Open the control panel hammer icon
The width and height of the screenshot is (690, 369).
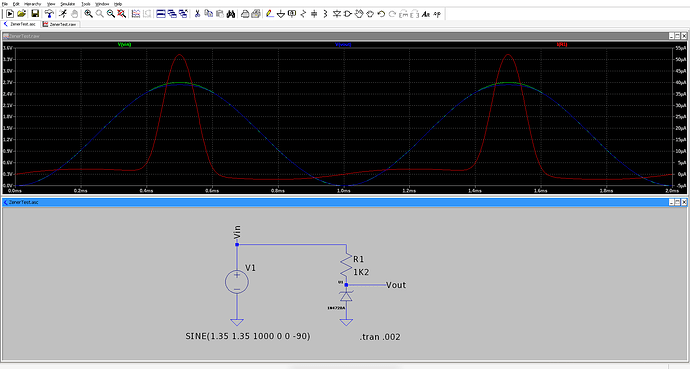click(x=49, y=14)
